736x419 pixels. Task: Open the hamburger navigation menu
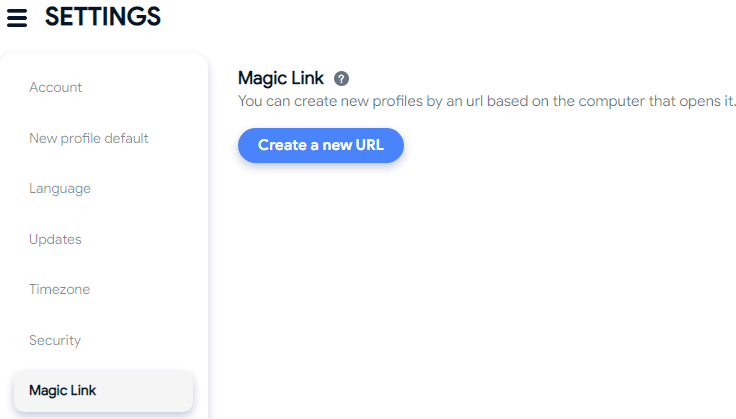(x=17, y=18)
